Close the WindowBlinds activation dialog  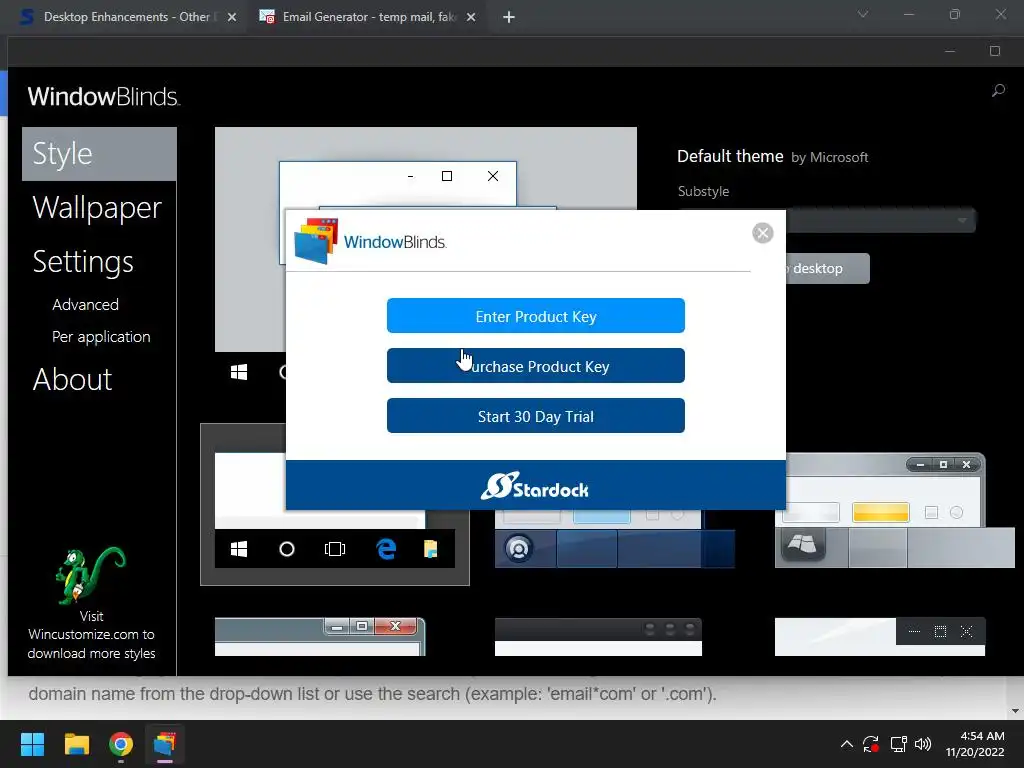coord(763,233)
